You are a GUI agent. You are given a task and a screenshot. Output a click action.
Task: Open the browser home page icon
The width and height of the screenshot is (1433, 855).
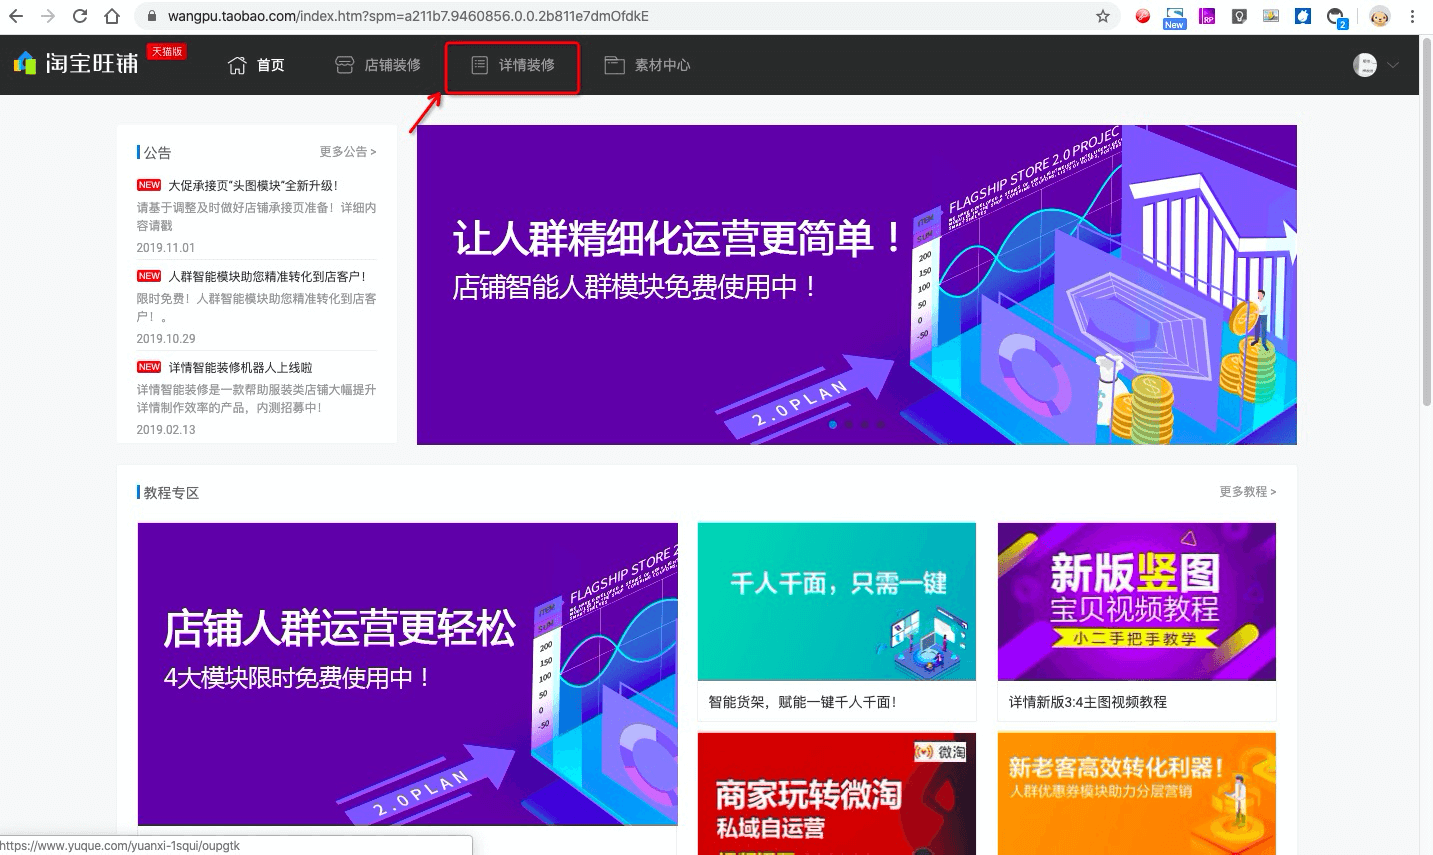112,16
